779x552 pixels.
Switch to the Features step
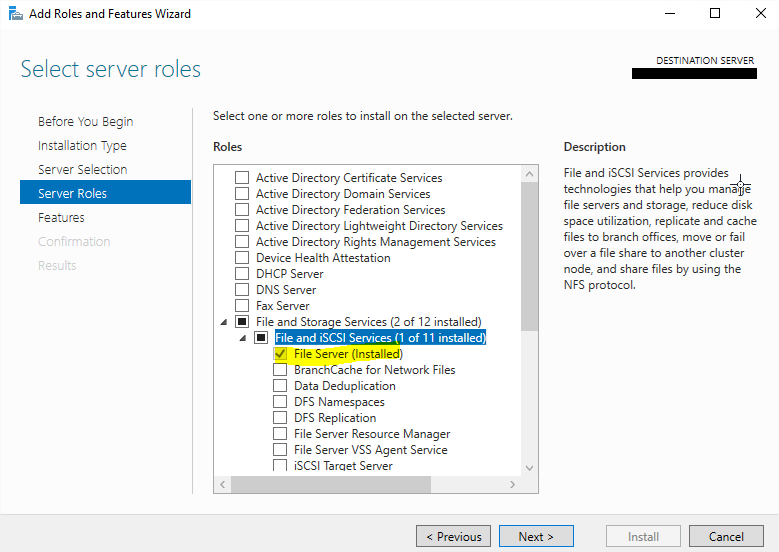click(x=61, y=218)
